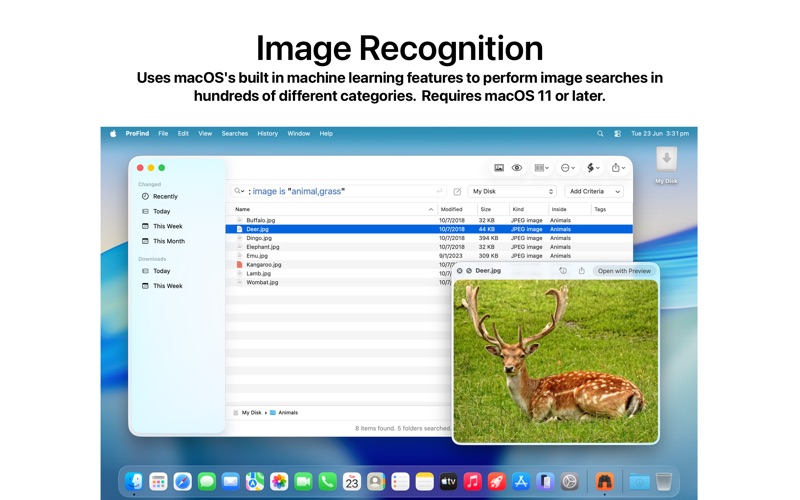800x500 pixels.
Task: Click the rotate icon in preview header
Action: (563, 271)
